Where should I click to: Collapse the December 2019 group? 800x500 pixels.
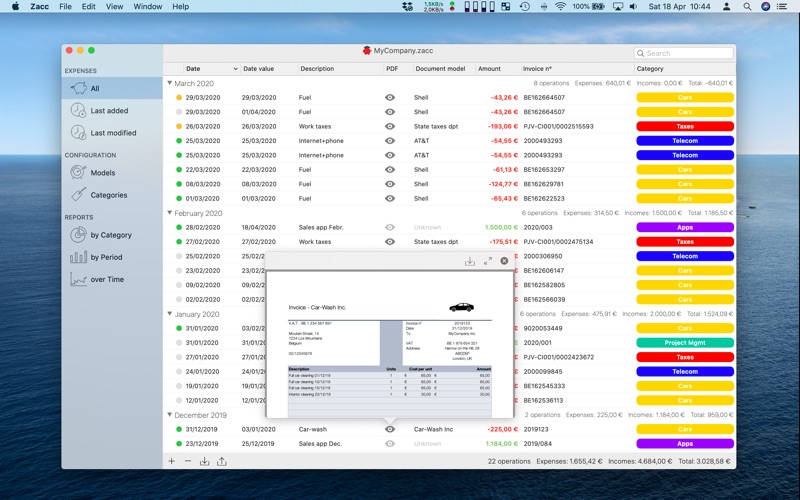tap(169, 415)
